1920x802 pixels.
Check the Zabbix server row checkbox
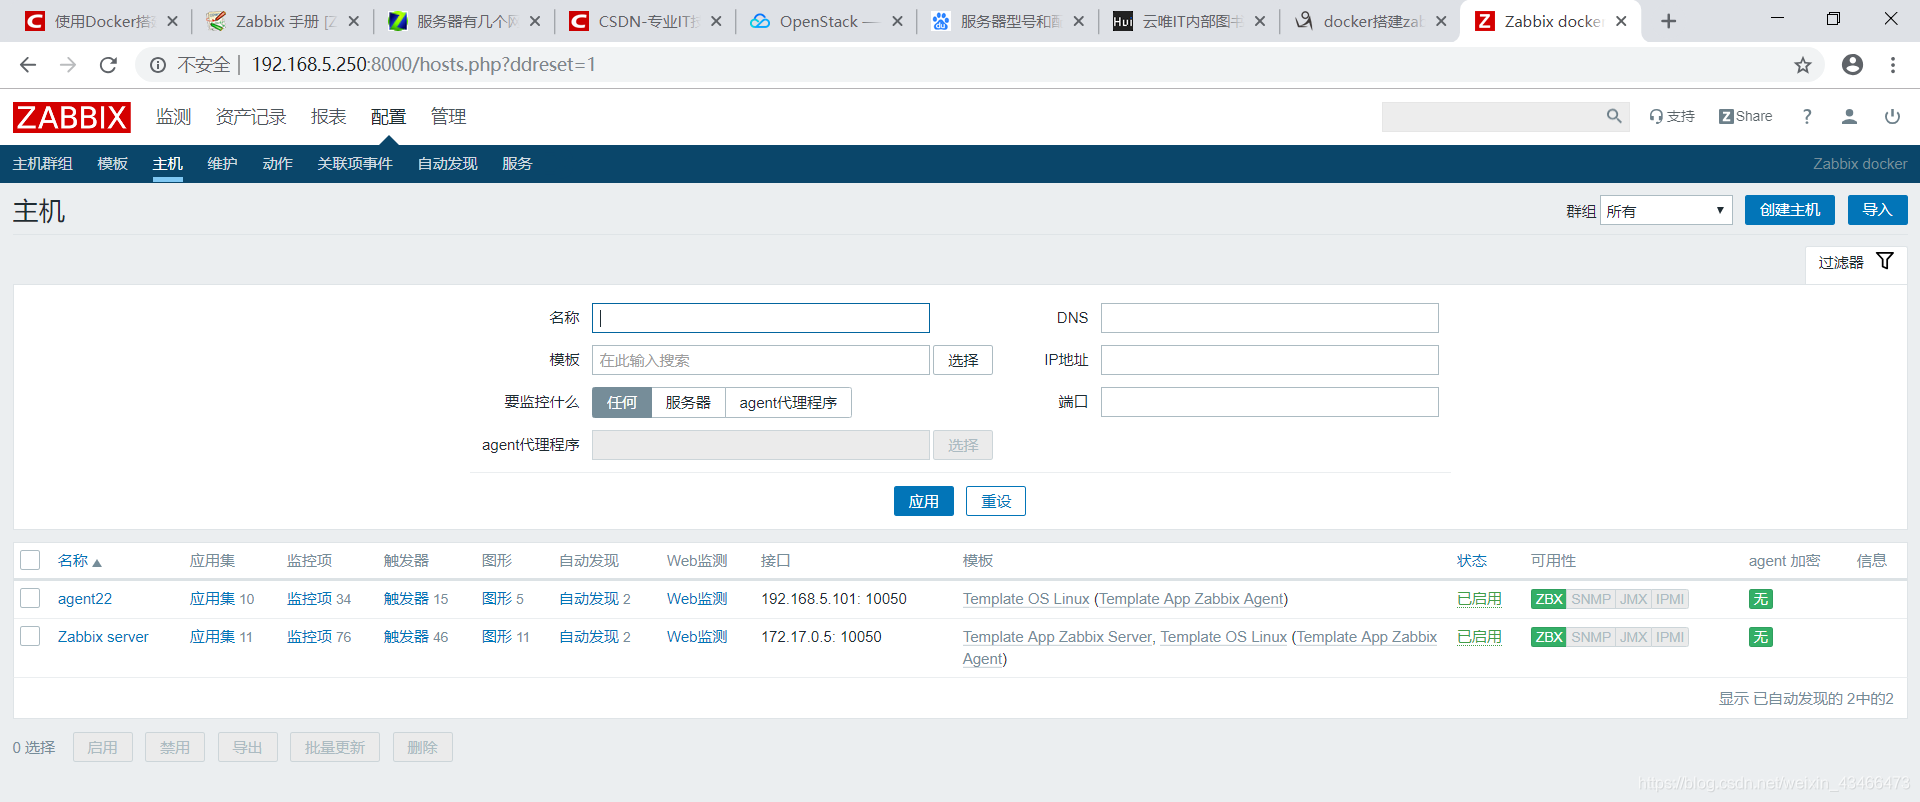(30, 636)
